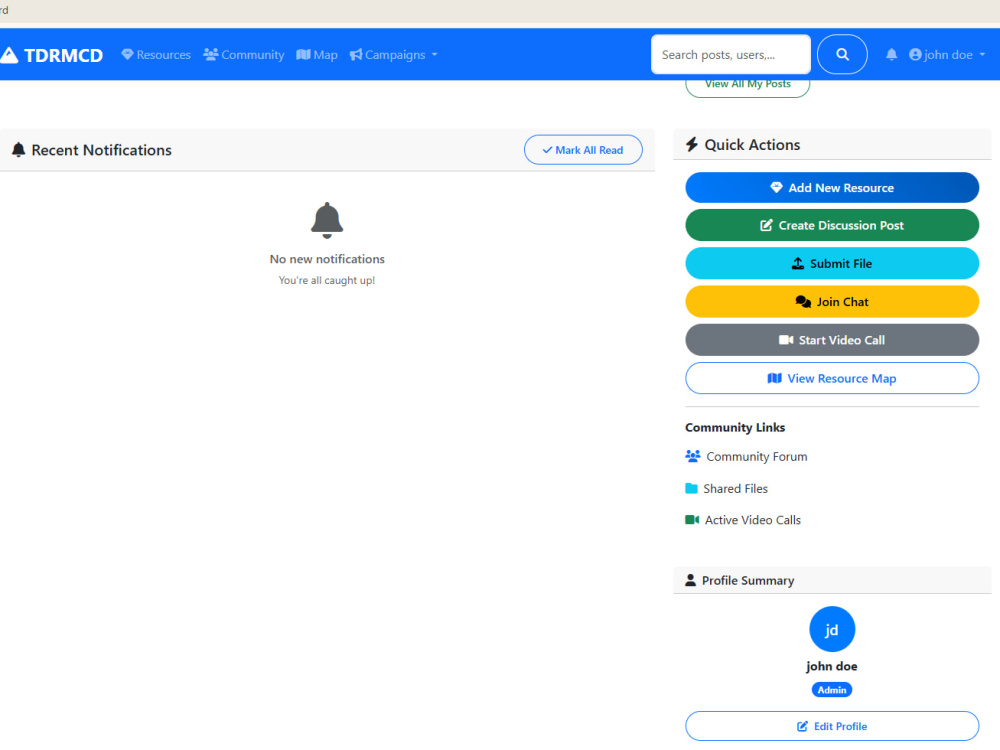The width and height of the screenshot is (1000, 750).
Task: Focus the search posts input field
Action: pyautogui.click(x=731, y=55)
